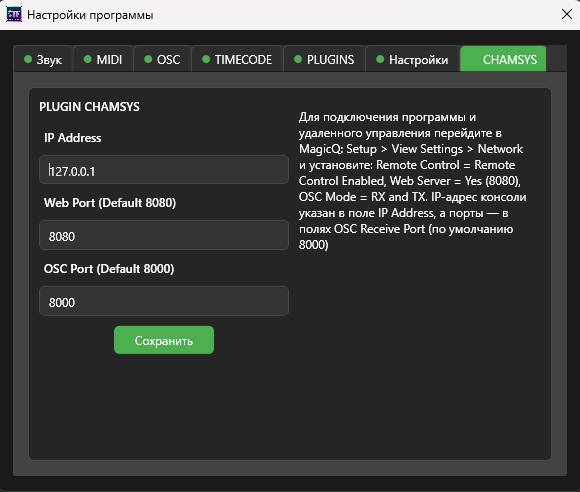Open the MIDI tab
This screenshot has width=580, height=492.
(x=103, y=59)
